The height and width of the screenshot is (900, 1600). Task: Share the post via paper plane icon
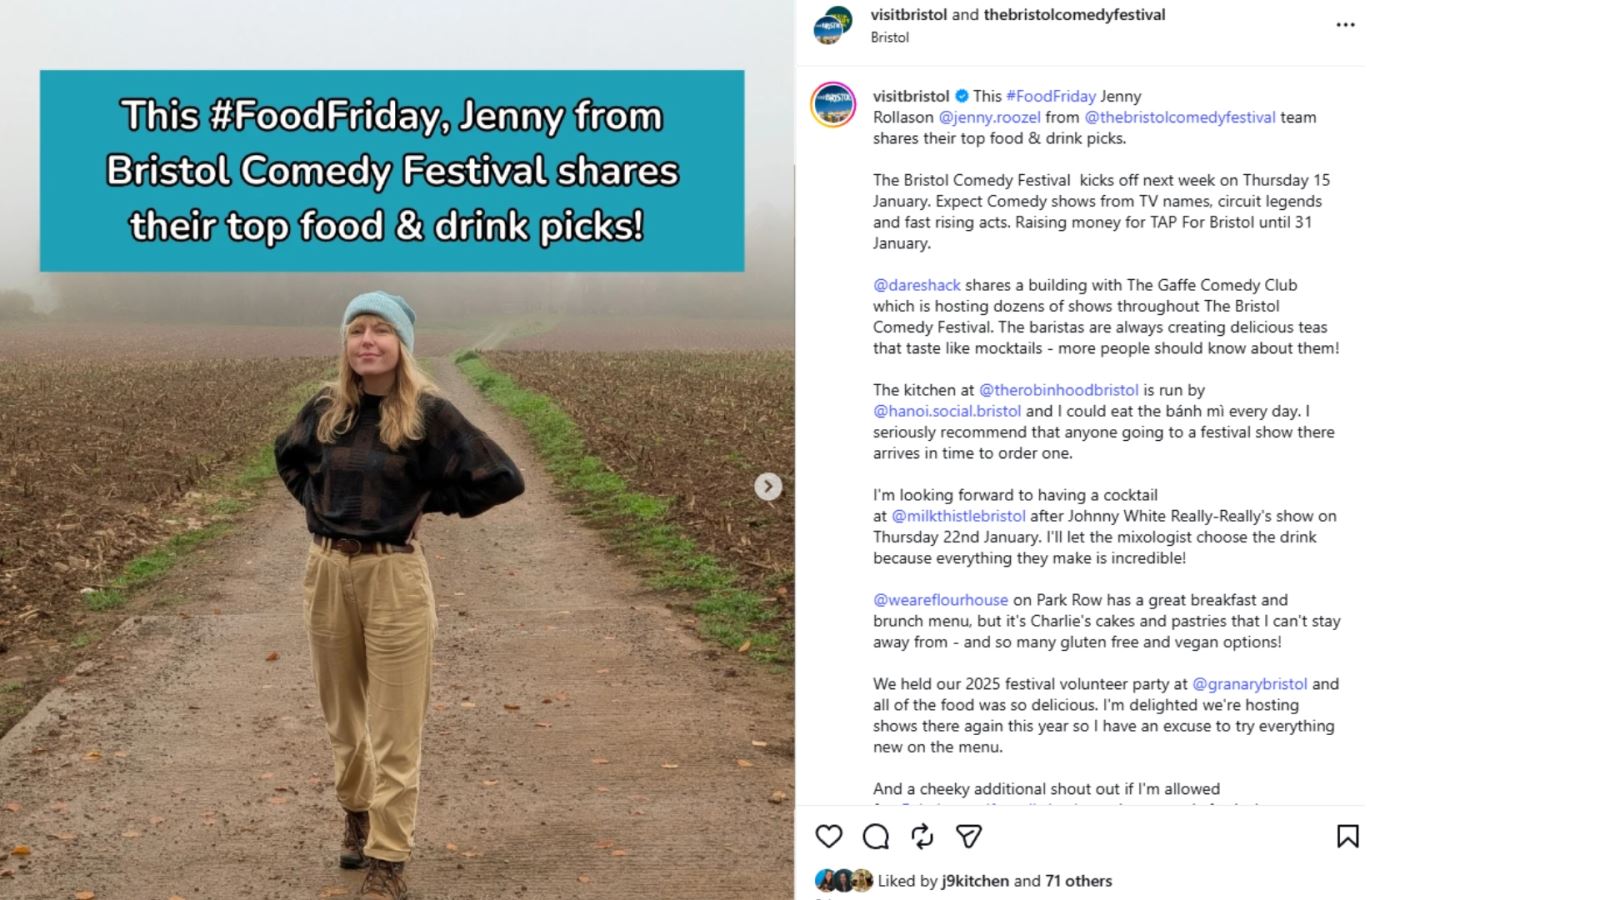pyautogui.click(x=969, y=836)
